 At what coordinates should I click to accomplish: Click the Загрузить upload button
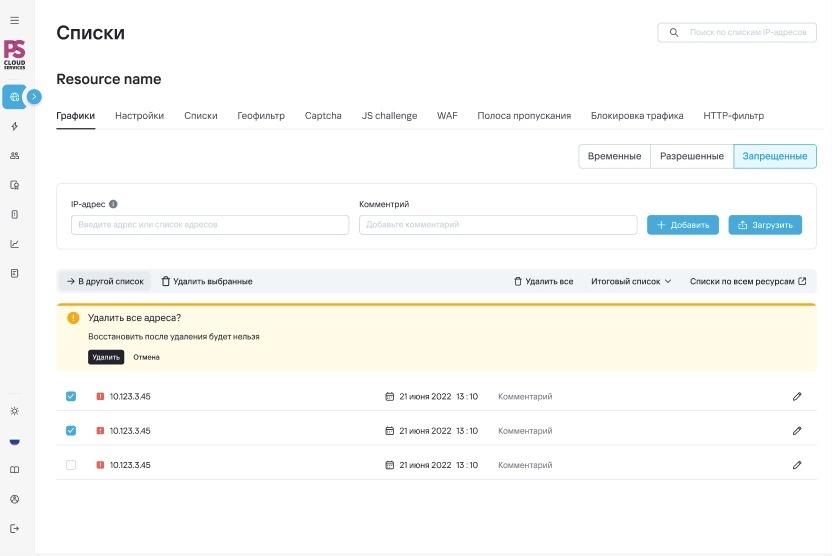coord(765,225)
